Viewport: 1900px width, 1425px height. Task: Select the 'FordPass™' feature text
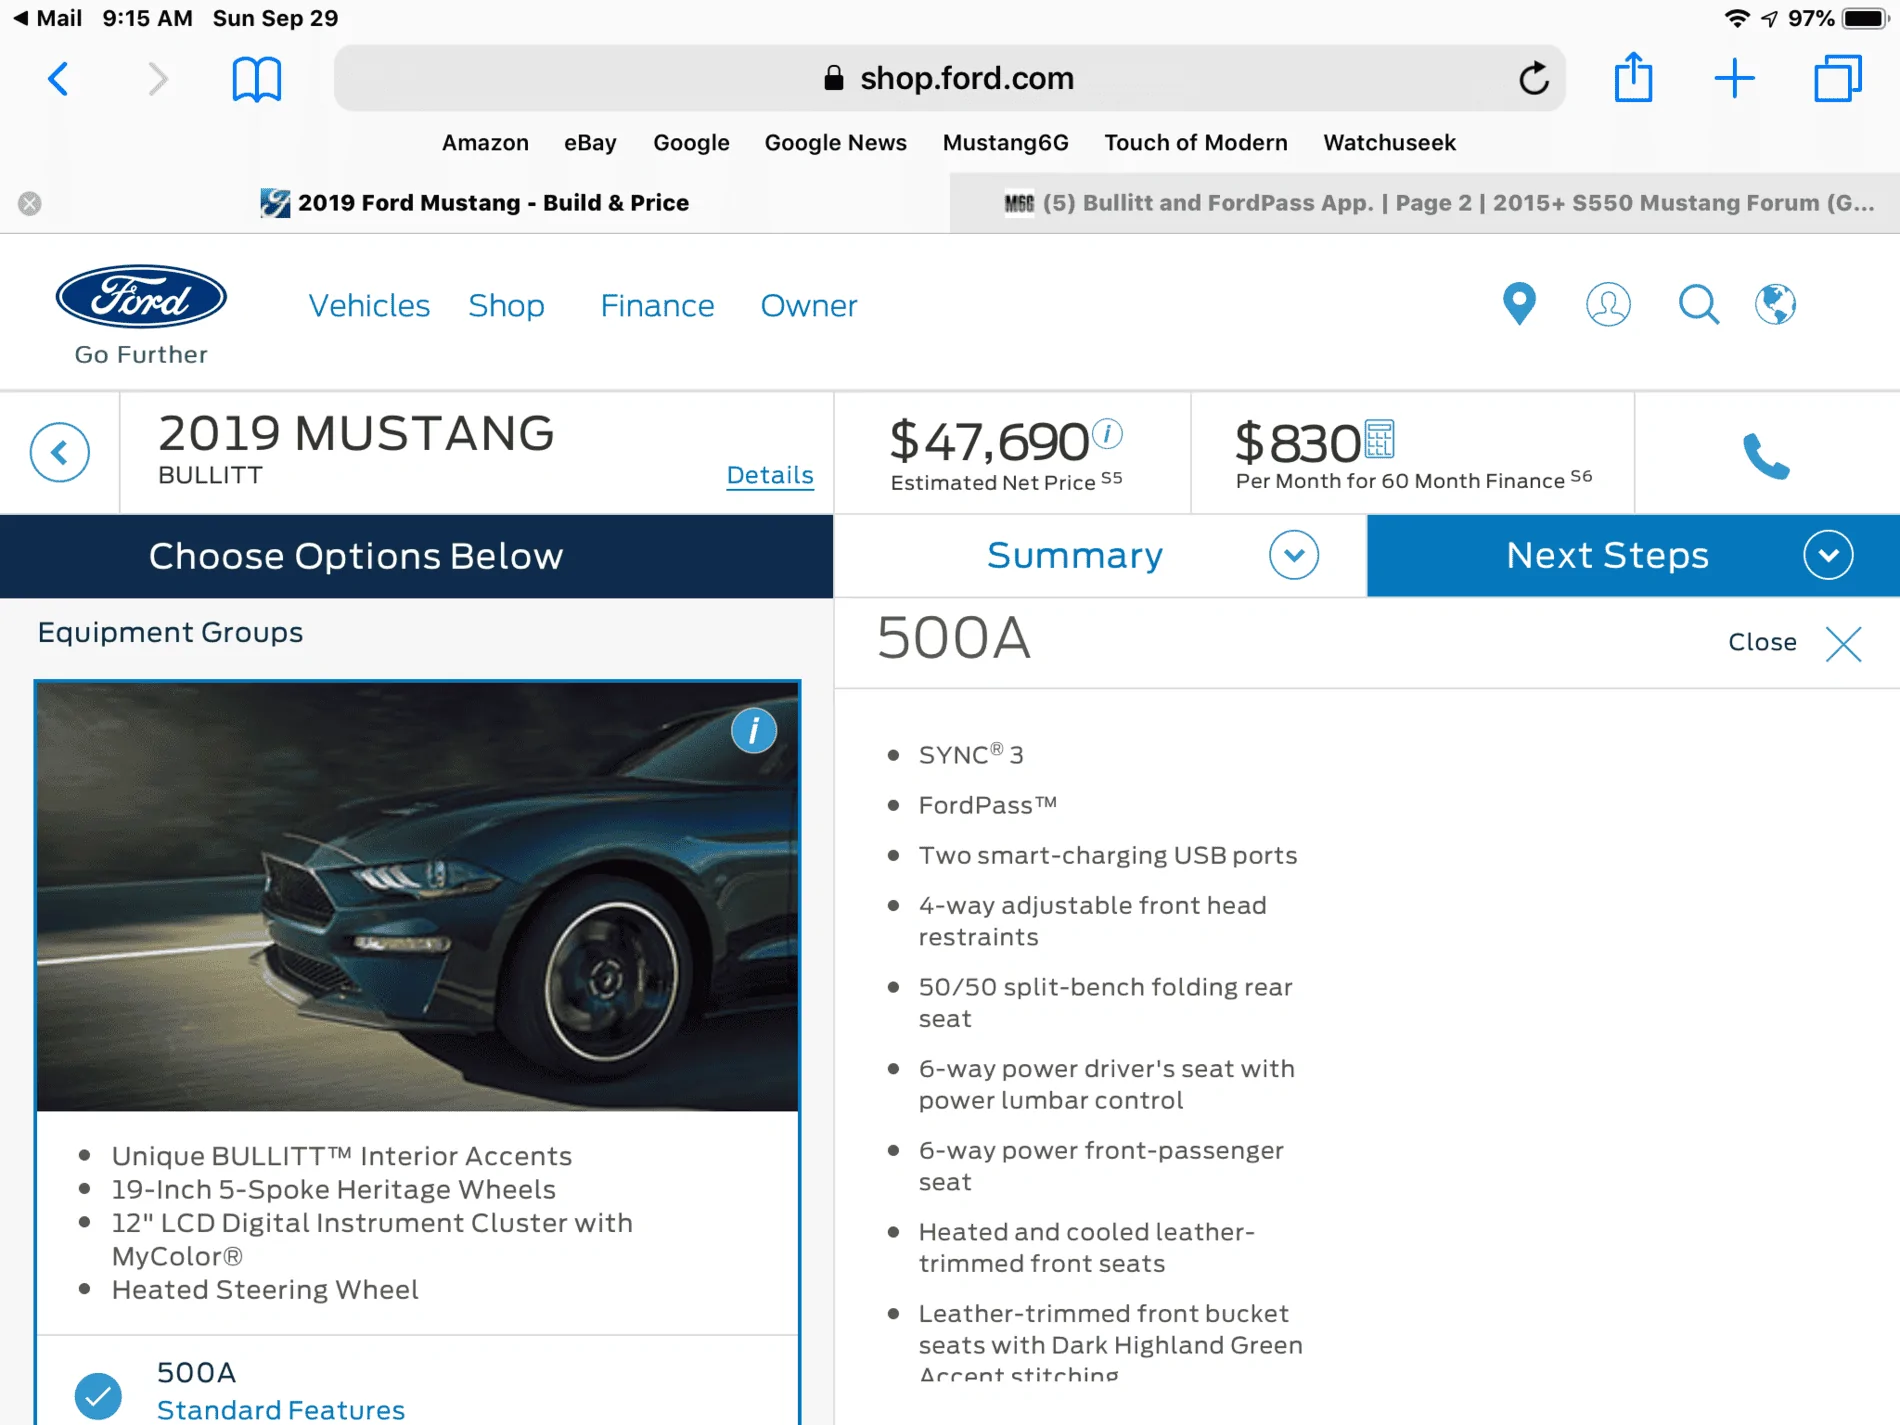pyautogui.click(x=988, y=805)
